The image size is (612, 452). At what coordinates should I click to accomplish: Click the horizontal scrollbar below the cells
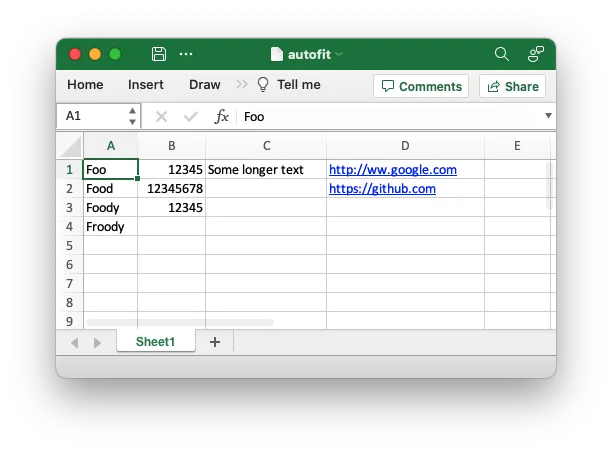tap(180, 322)
